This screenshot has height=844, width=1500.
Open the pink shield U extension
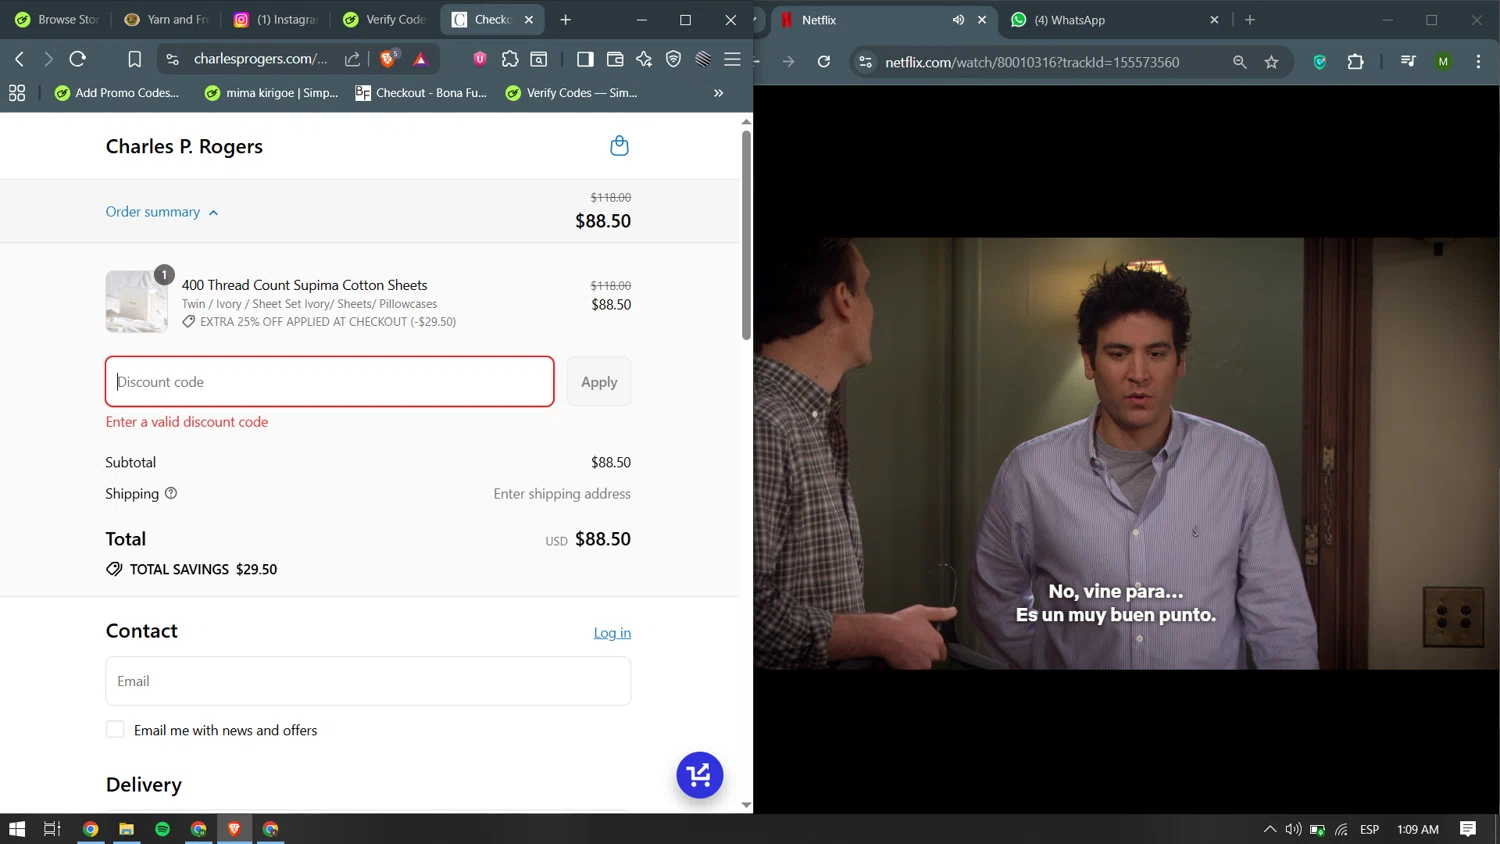pyautogui.click(x=480, y=59)
